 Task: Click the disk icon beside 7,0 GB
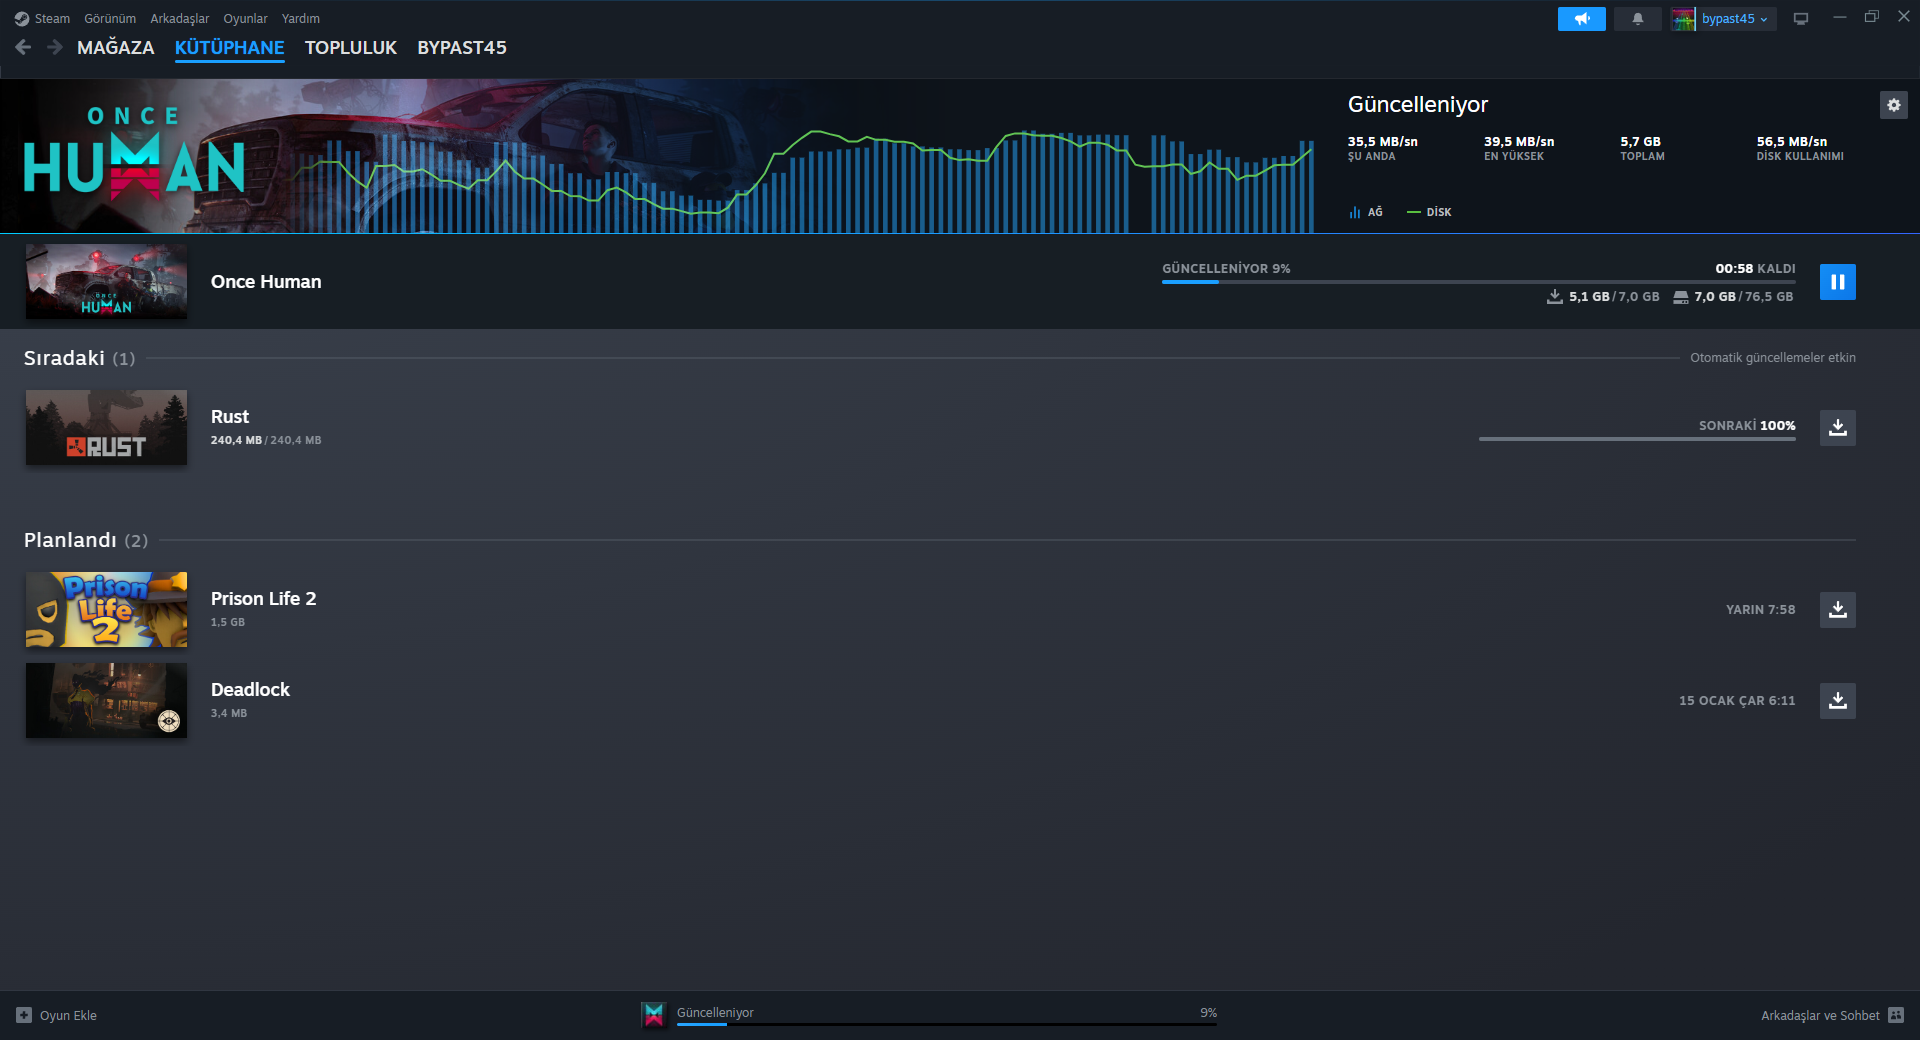[1681, 297]
